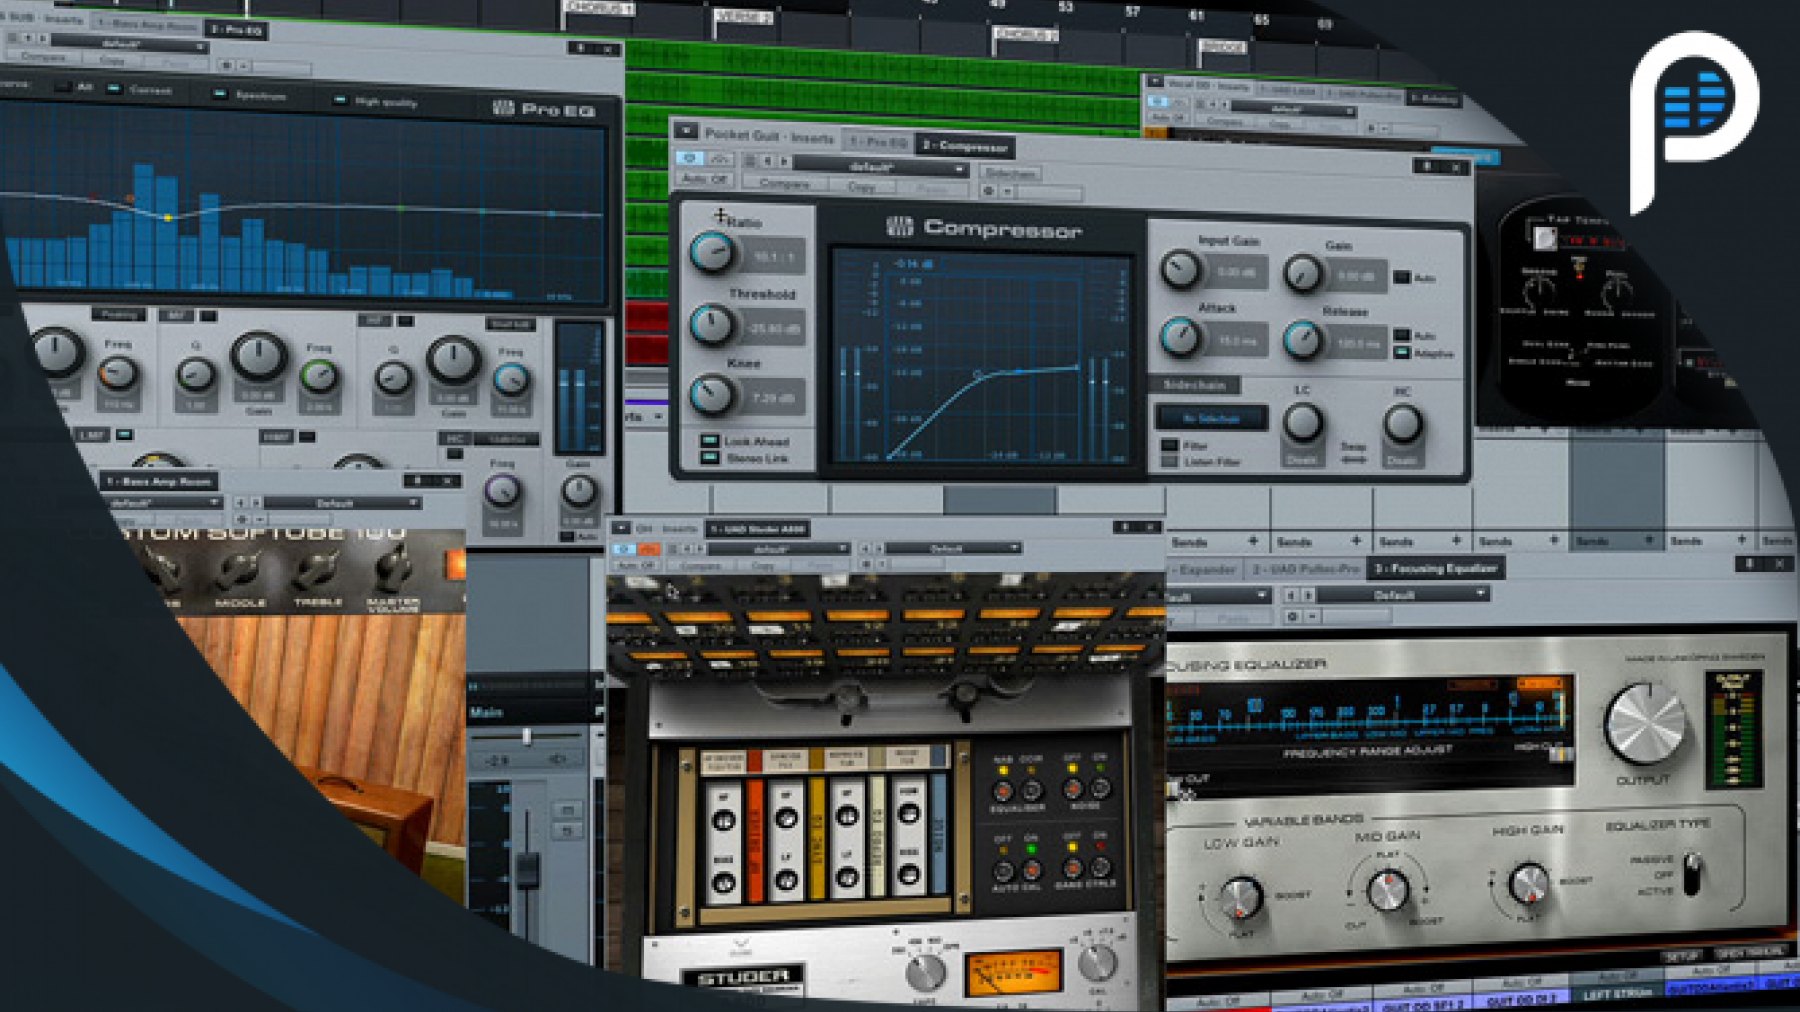Select the 3 - Focusing Equalizer tab

[x=1435, y=568]
